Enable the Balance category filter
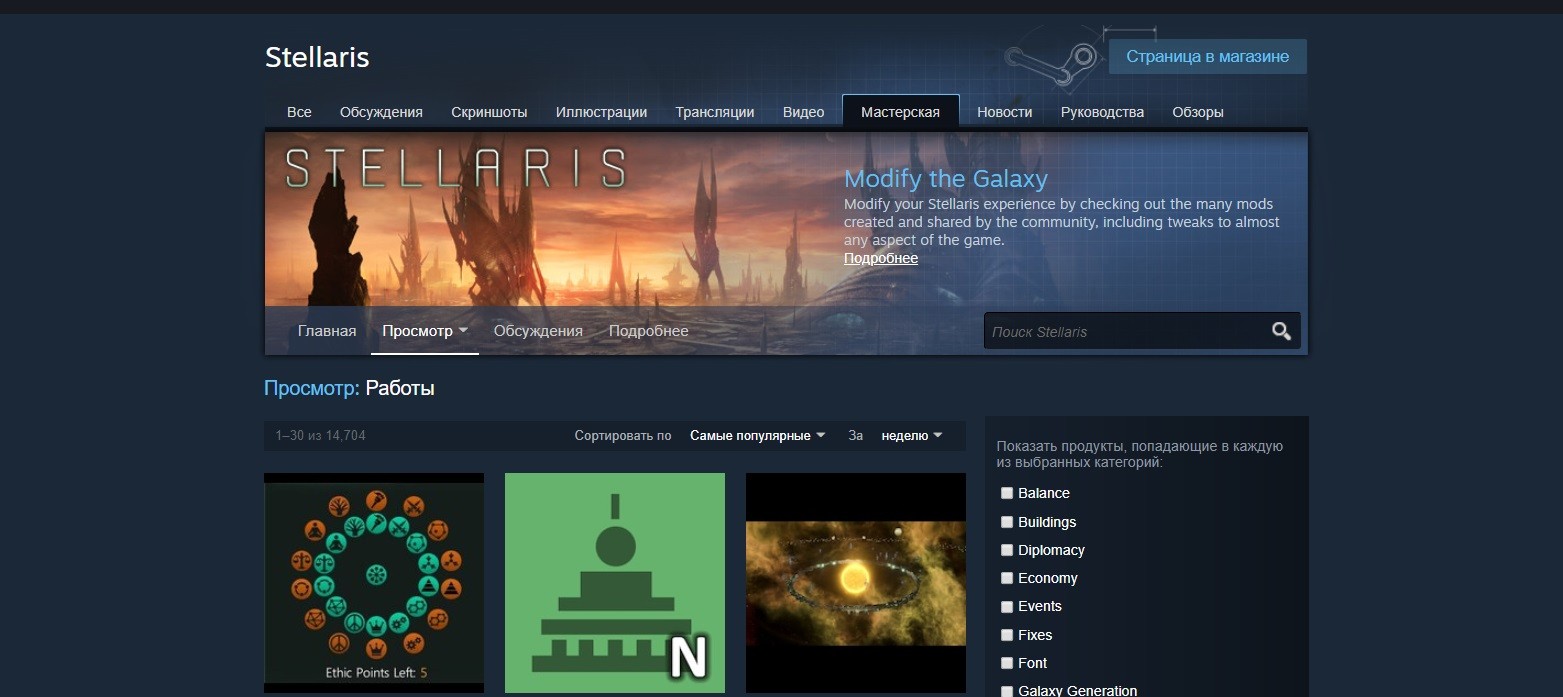 click(x=1006, y=493)
